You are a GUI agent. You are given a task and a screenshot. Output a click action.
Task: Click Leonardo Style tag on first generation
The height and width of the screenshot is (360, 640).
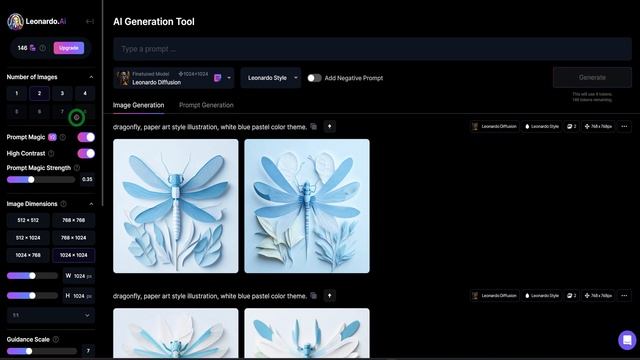[542, 127]
